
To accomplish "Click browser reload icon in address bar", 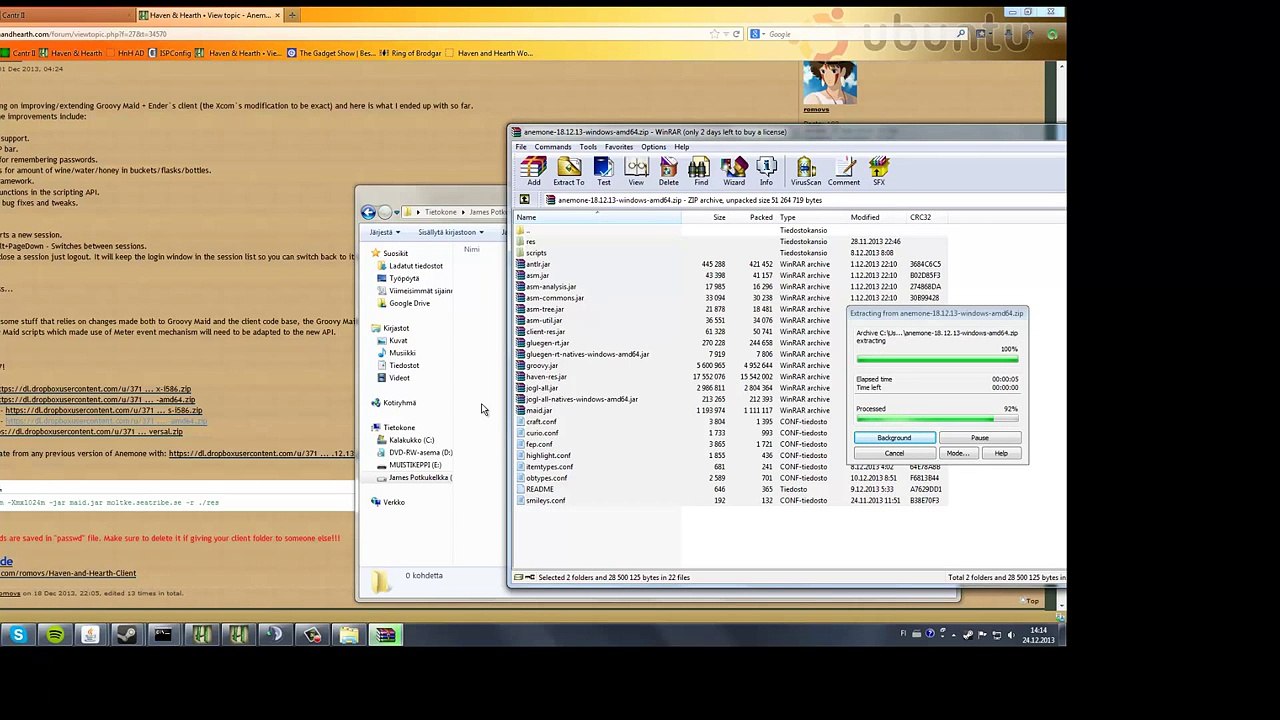I will coord(736,34).
